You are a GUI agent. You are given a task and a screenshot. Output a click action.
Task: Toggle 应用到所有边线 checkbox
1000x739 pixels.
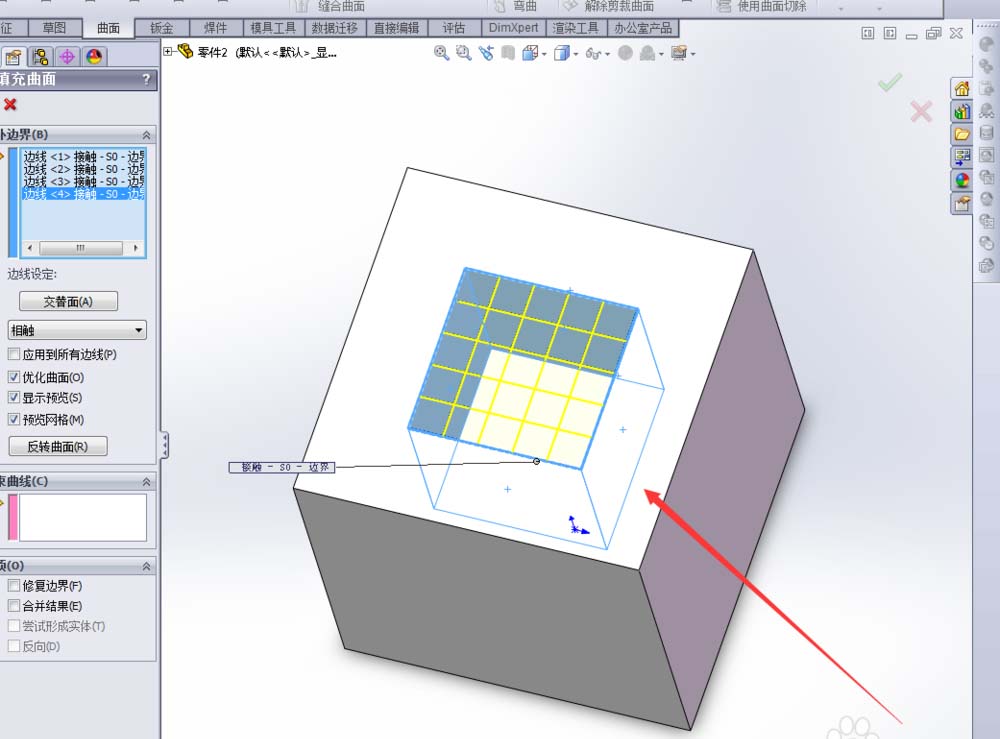(x=14, y=354)
